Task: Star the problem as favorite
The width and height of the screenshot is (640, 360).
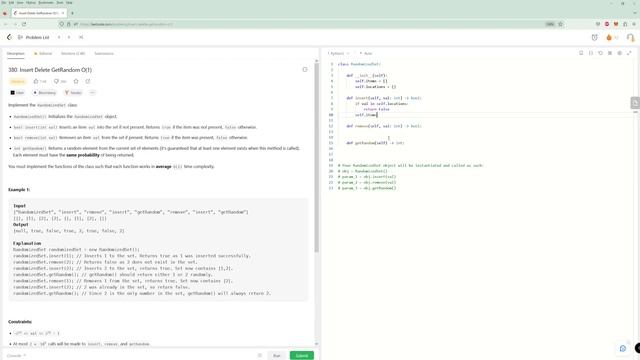Action: 76,81
